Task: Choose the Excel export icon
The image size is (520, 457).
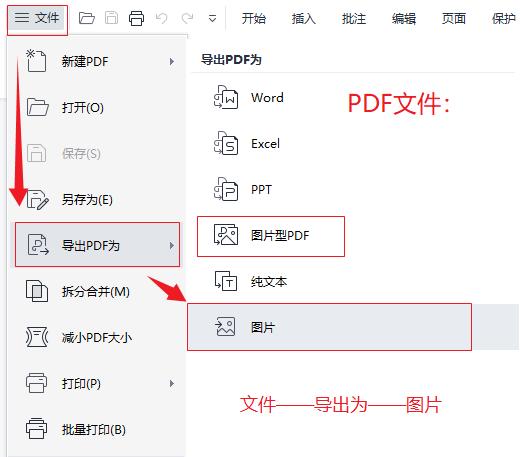Action: point(226,143)
